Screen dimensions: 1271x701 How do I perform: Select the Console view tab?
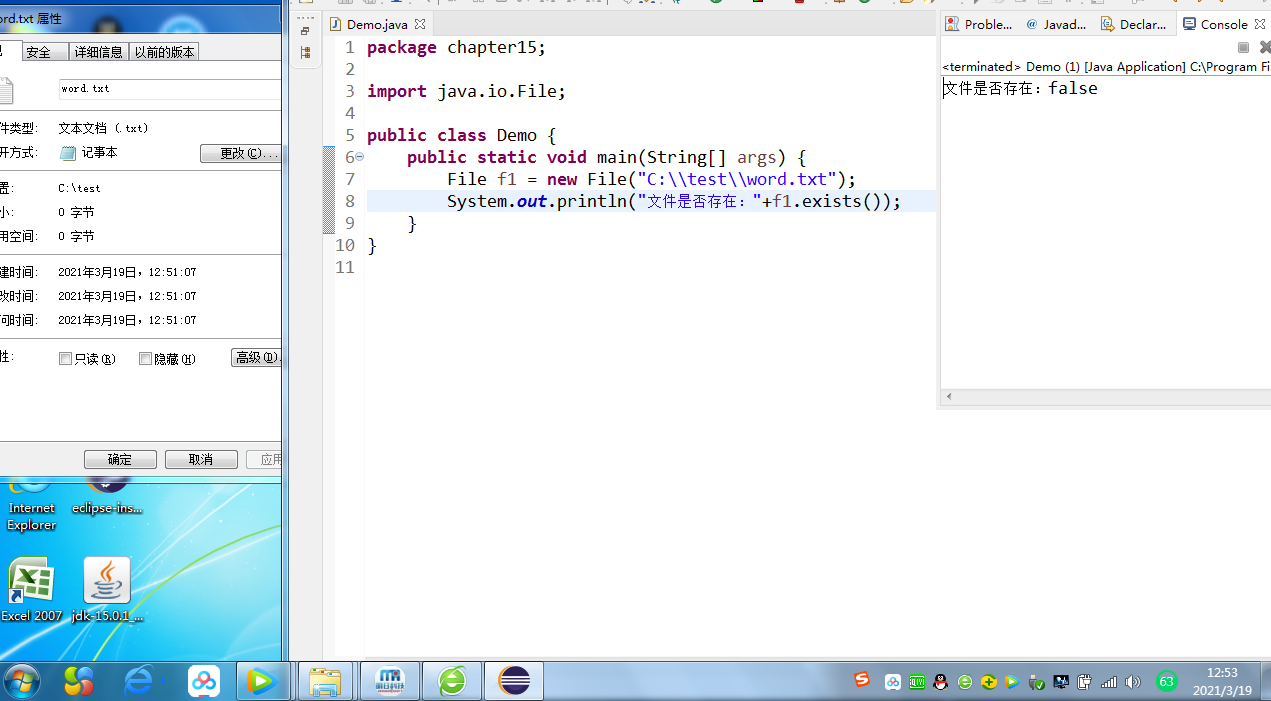click(1224, 24)
